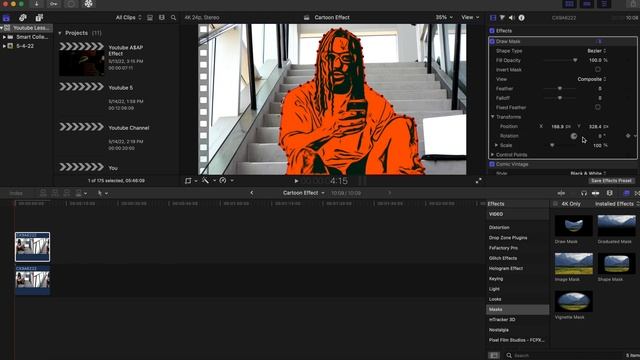The width and height of the screenshot is (640, 360).
Task: Expand the 5-4-22 event triangle
Action: click(x=4, y=46)
